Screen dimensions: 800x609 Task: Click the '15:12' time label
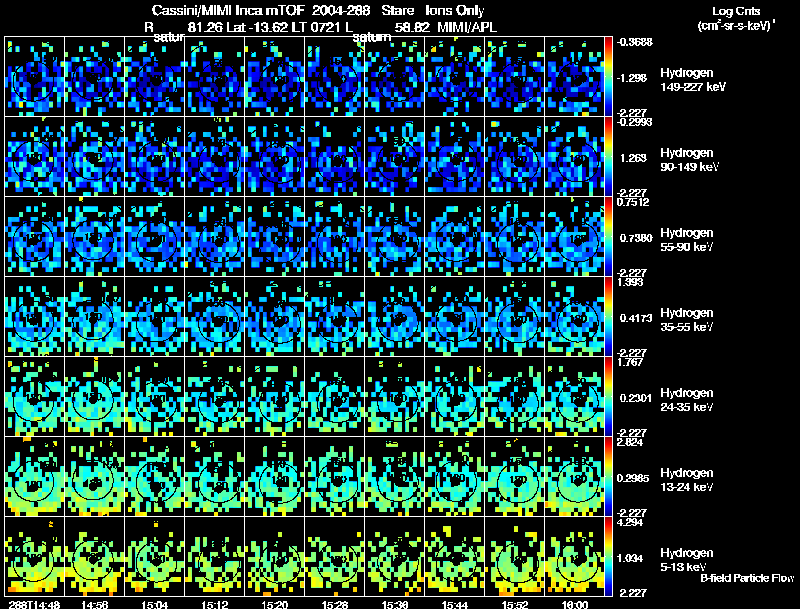(x=215, y=605)
